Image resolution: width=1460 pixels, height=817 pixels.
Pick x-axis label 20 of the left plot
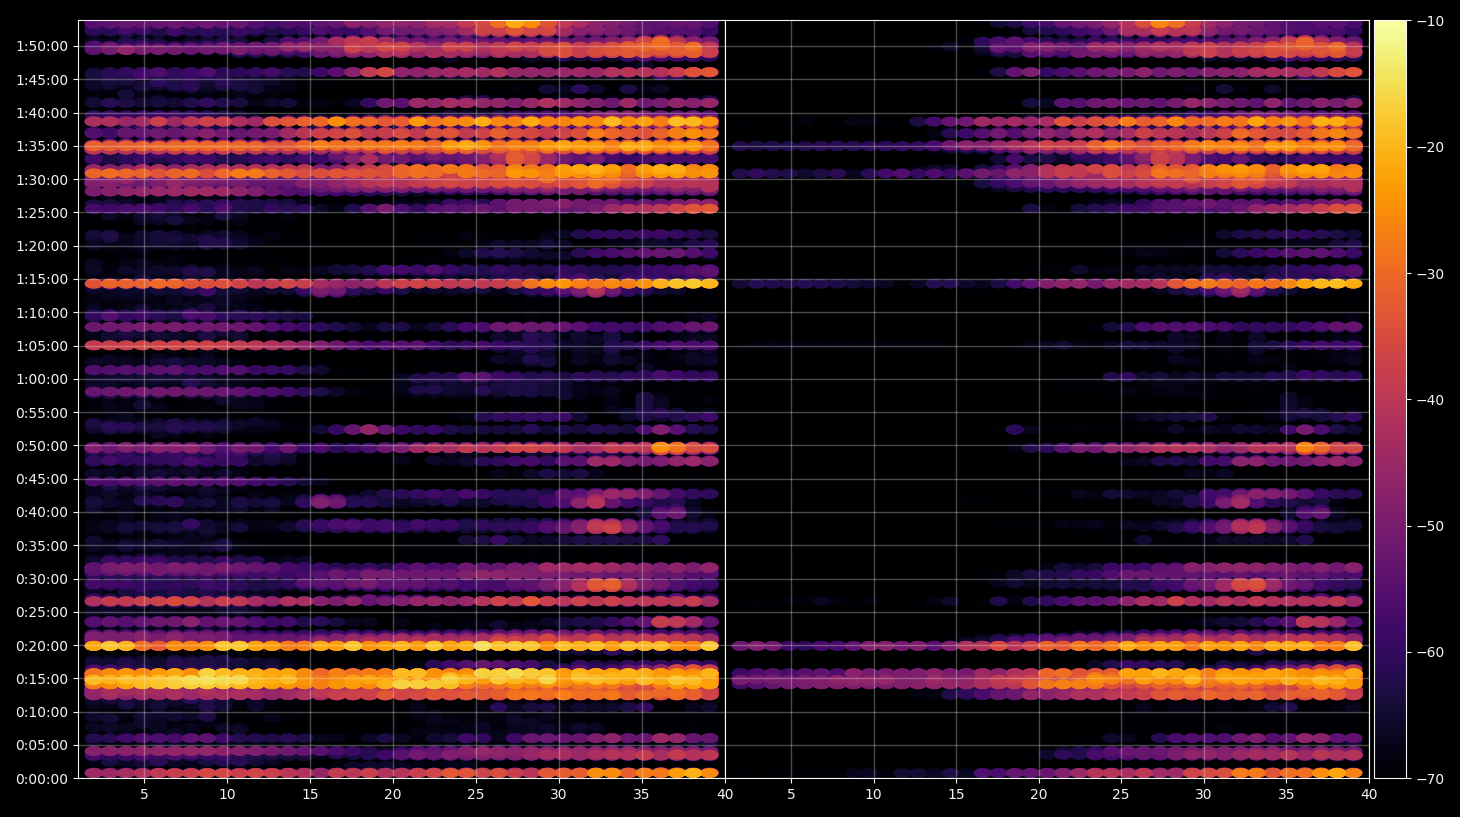[393, 795]
